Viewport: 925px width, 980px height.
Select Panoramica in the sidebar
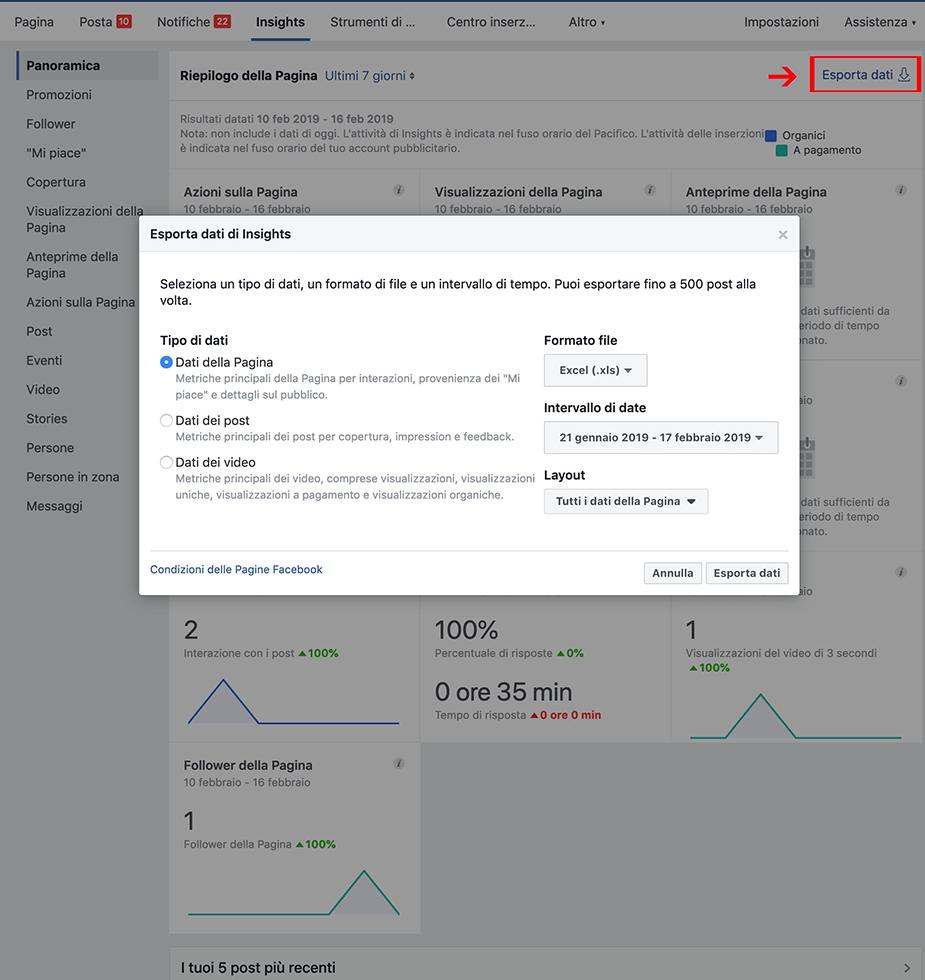[x=88, y=66]
